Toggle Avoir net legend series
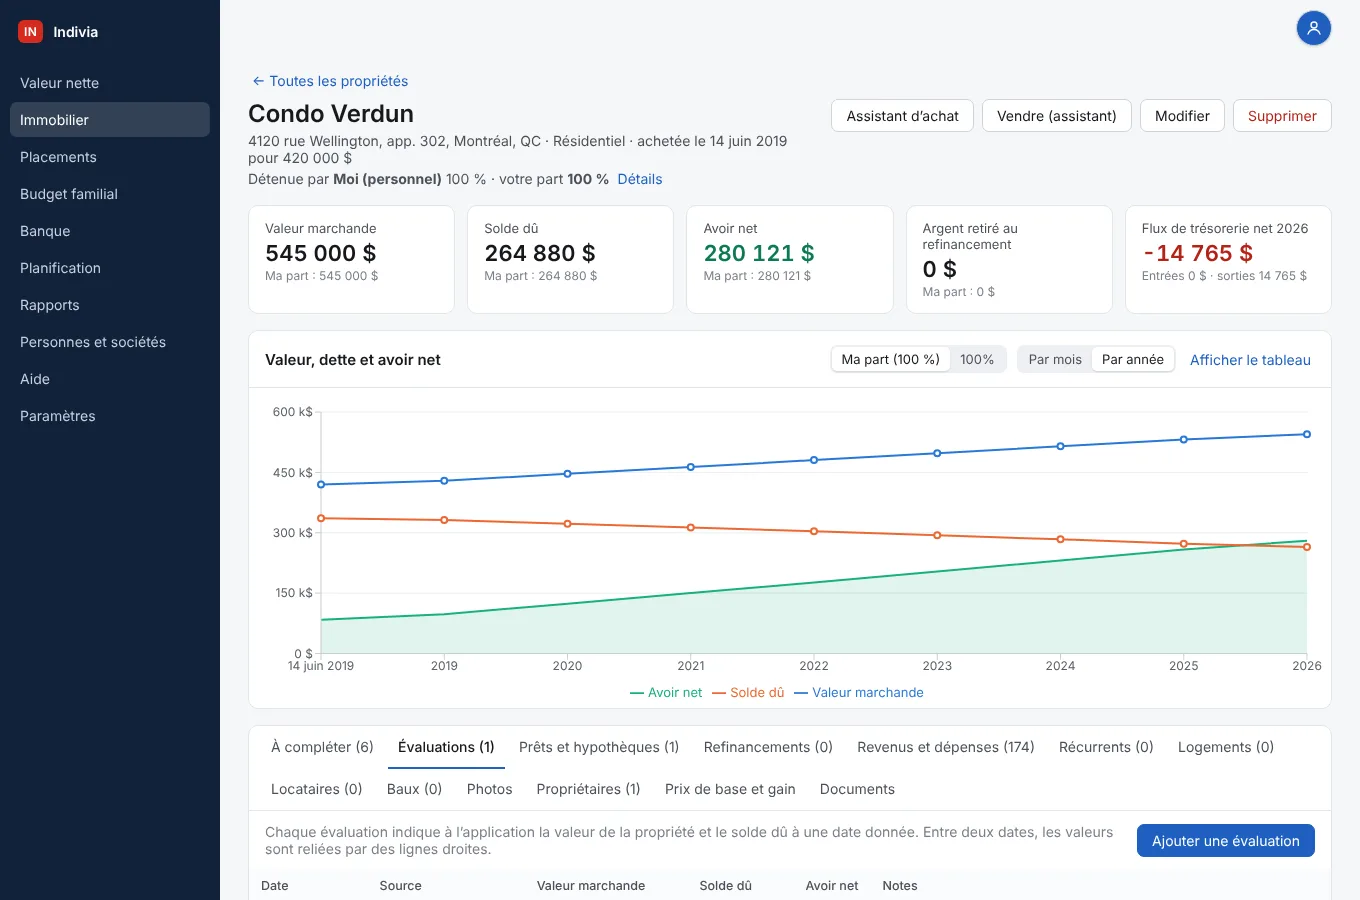 click(666, 692)
